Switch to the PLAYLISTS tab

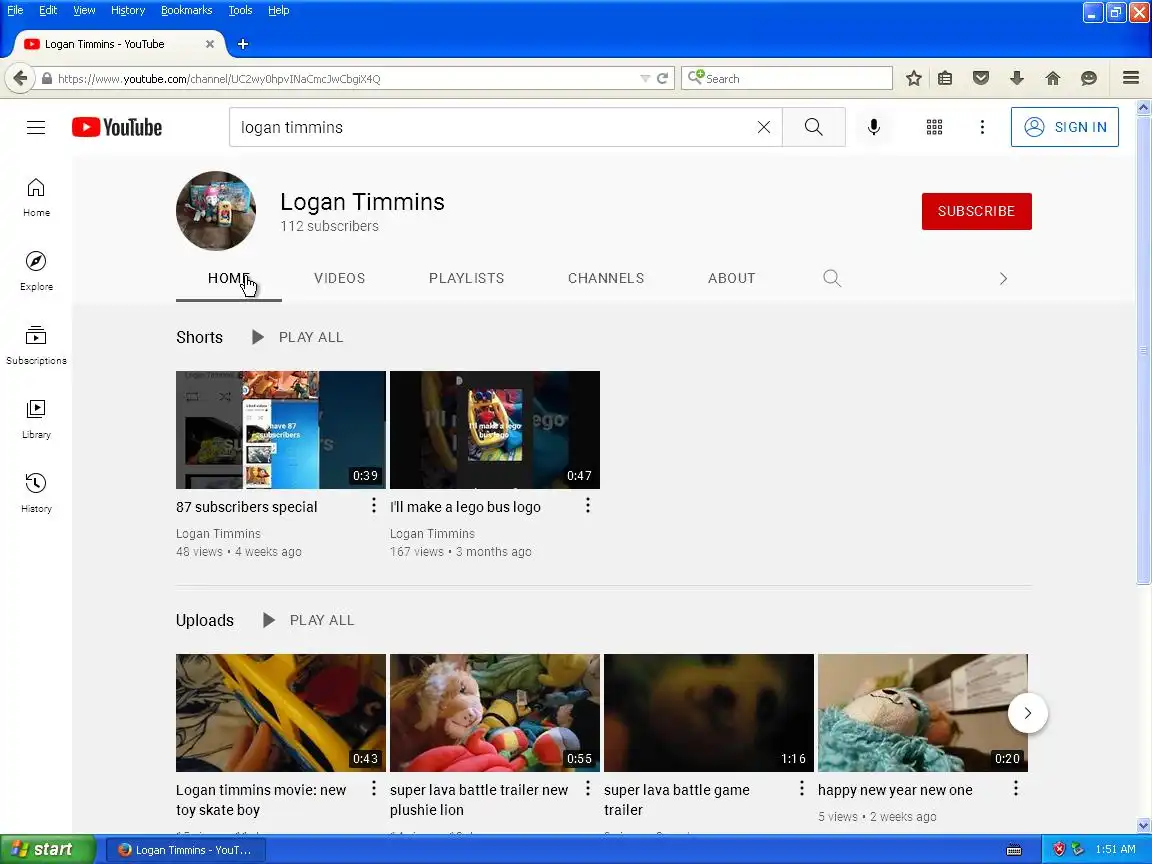(467, 278)
